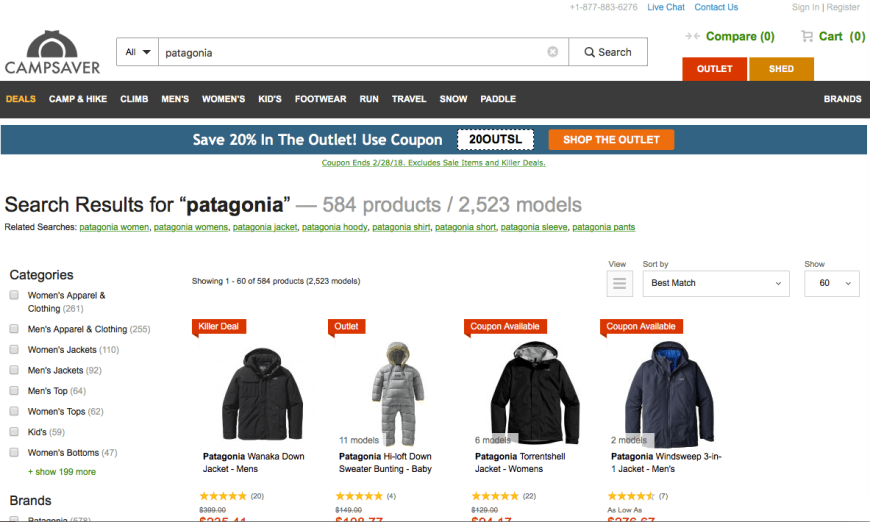Click the coupon terms link under banner
The height and width of the screenshot is (522, 870).
point(433,163)
